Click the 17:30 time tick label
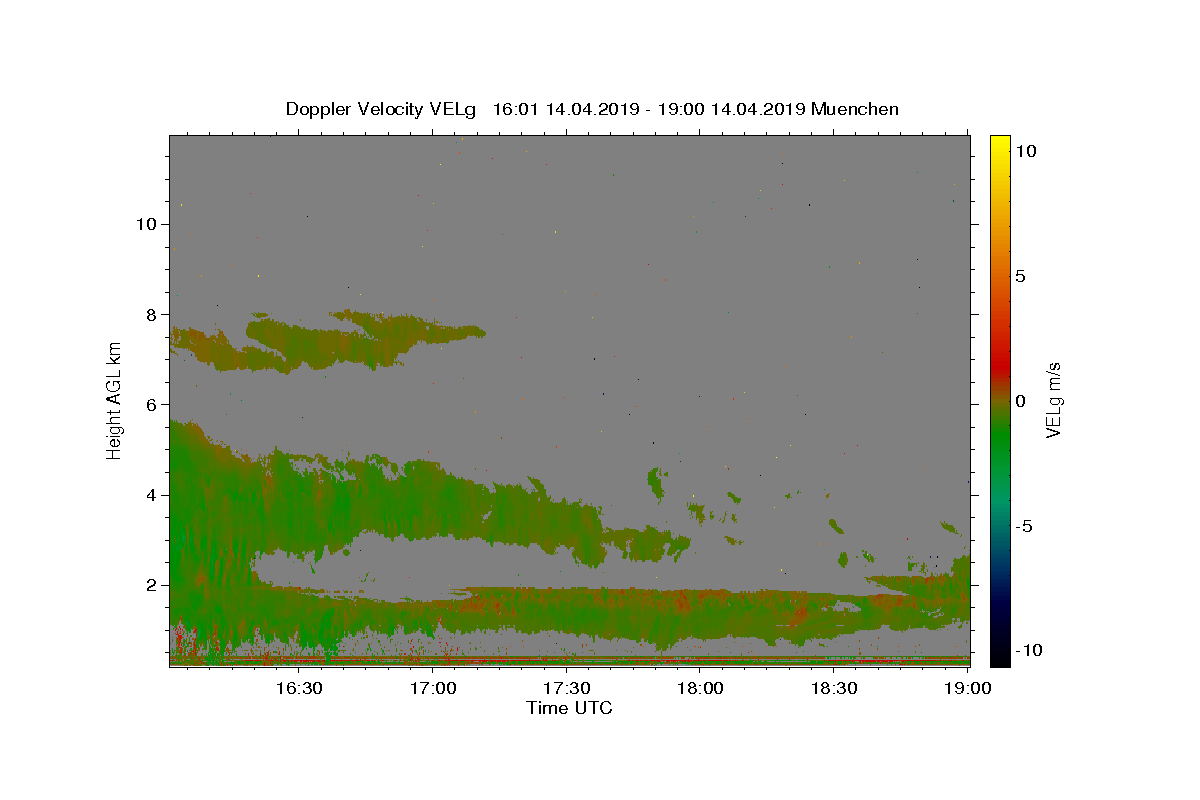 pos(567,688)
